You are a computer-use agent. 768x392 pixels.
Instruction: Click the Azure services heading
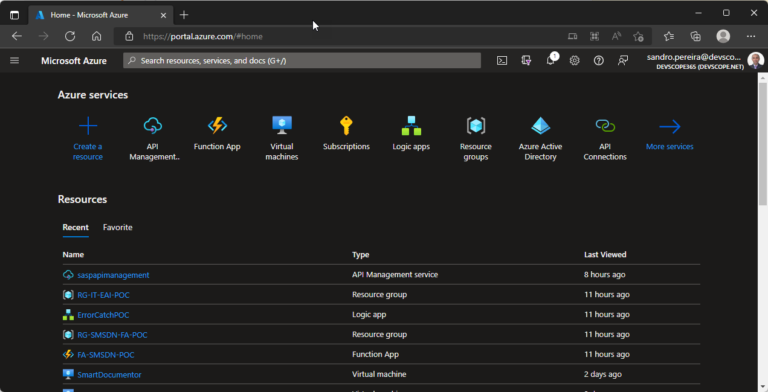point(93,95)
